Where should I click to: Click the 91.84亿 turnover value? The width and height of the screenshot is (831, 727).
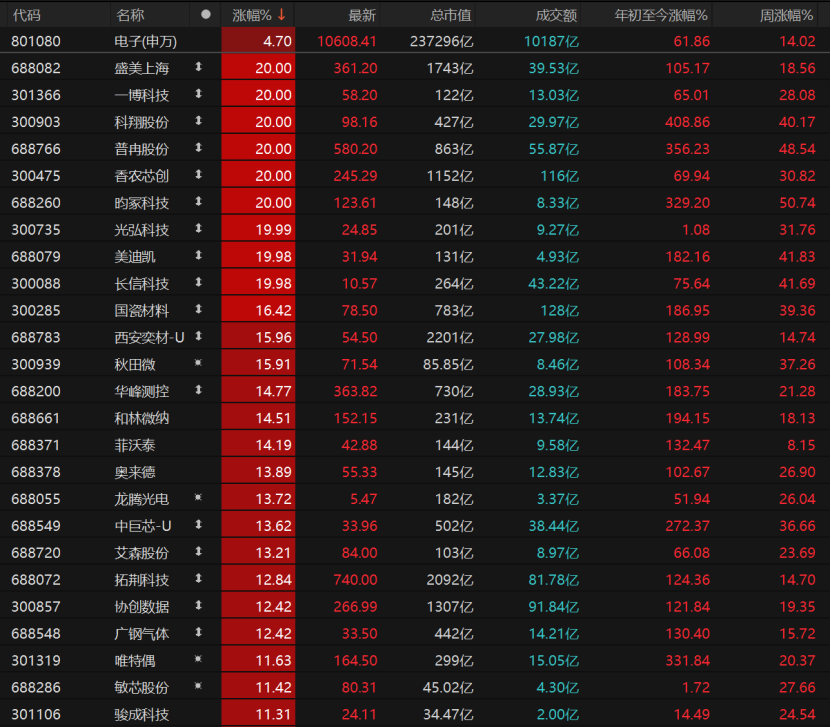coord(554,607)
